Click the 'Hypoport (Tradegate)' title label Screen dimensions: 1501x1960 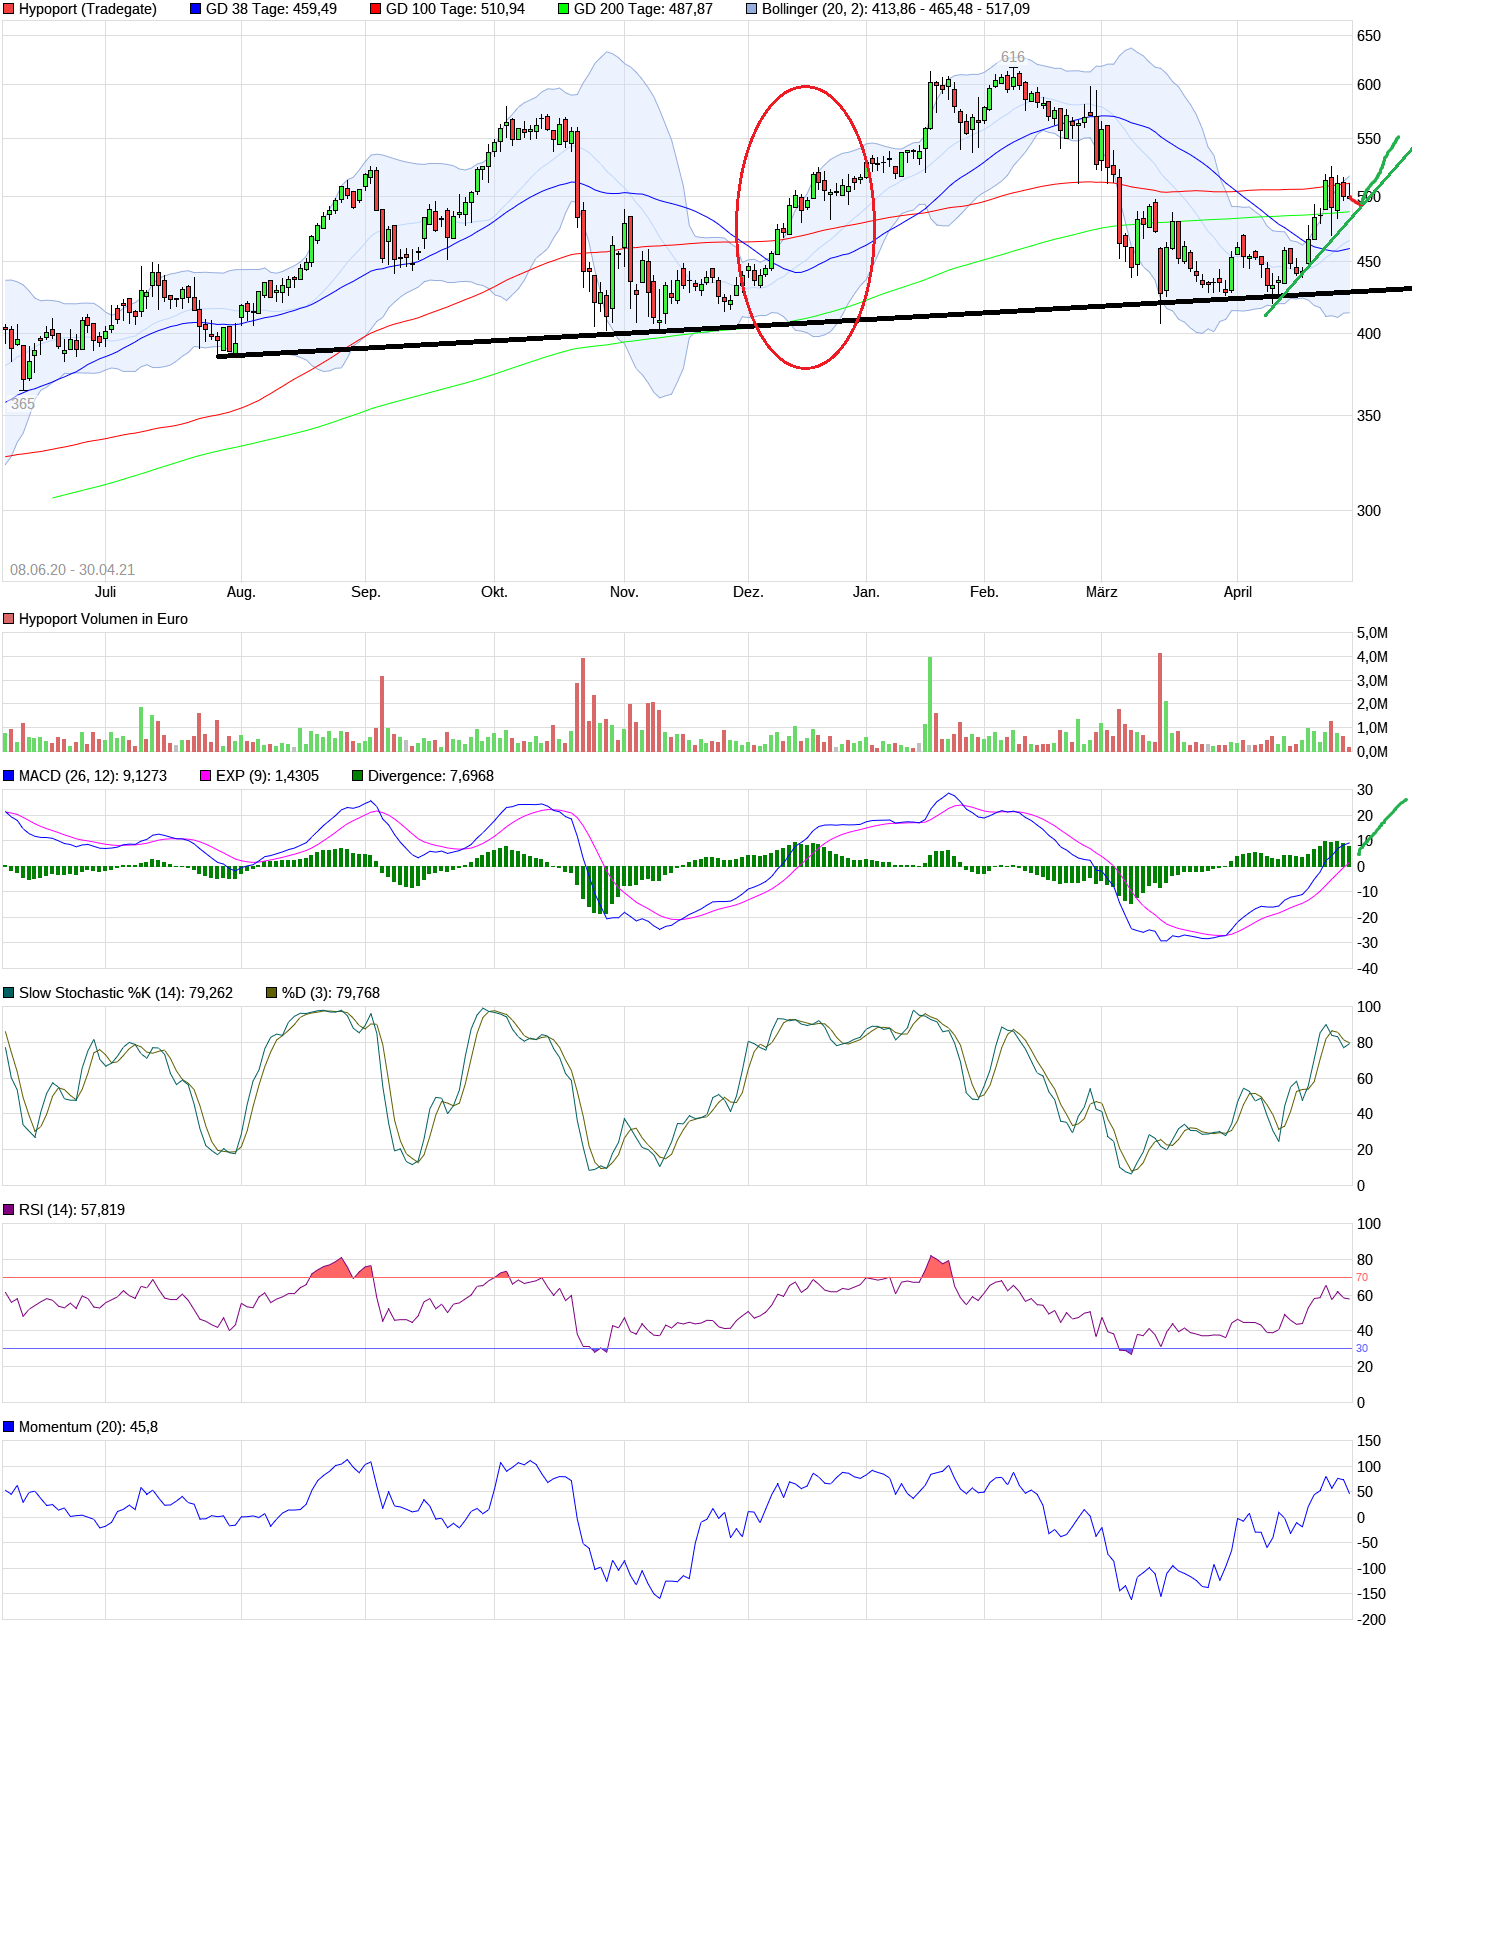(x=88, y=9)
